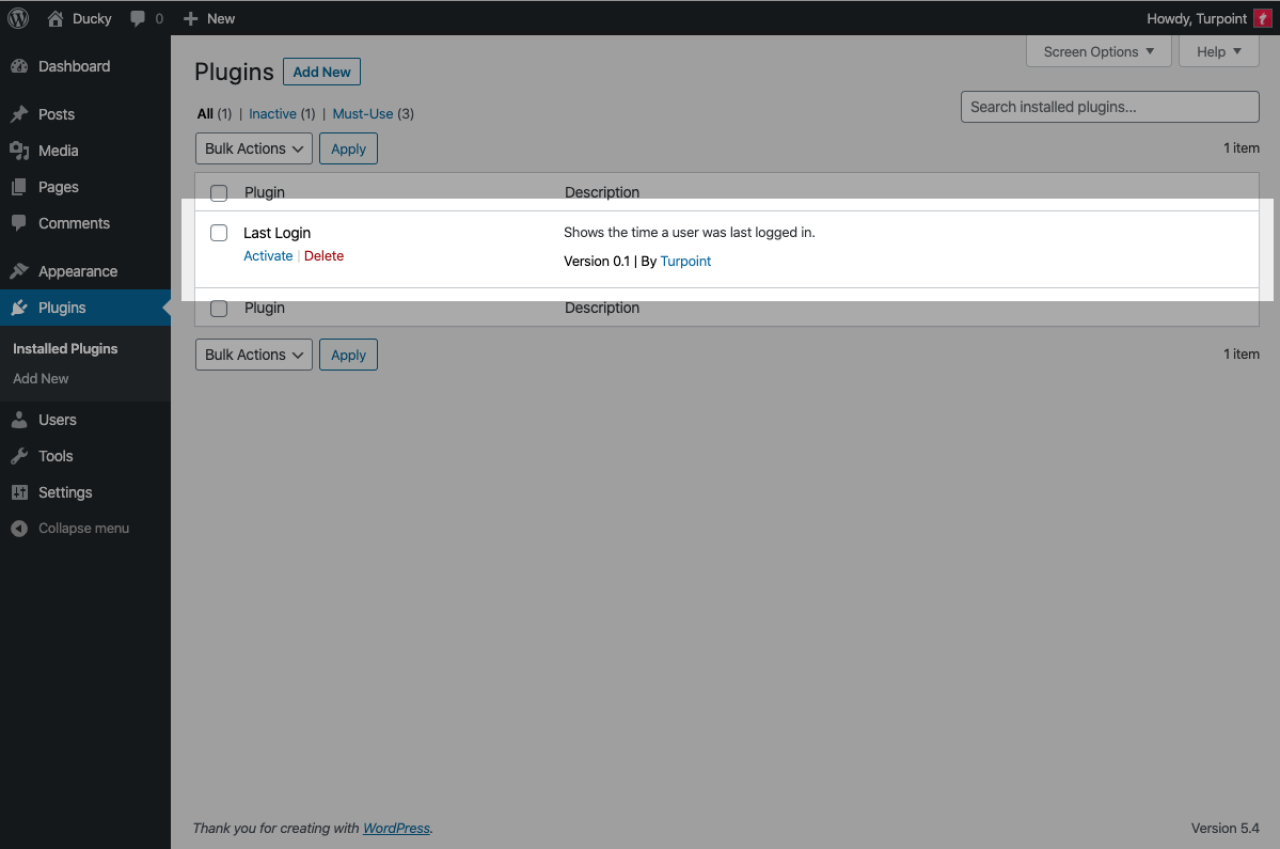Image resolution: width=1280 pixels, height=849 pixels.
Task: Click the plugin description text
Action: (690, 232)
